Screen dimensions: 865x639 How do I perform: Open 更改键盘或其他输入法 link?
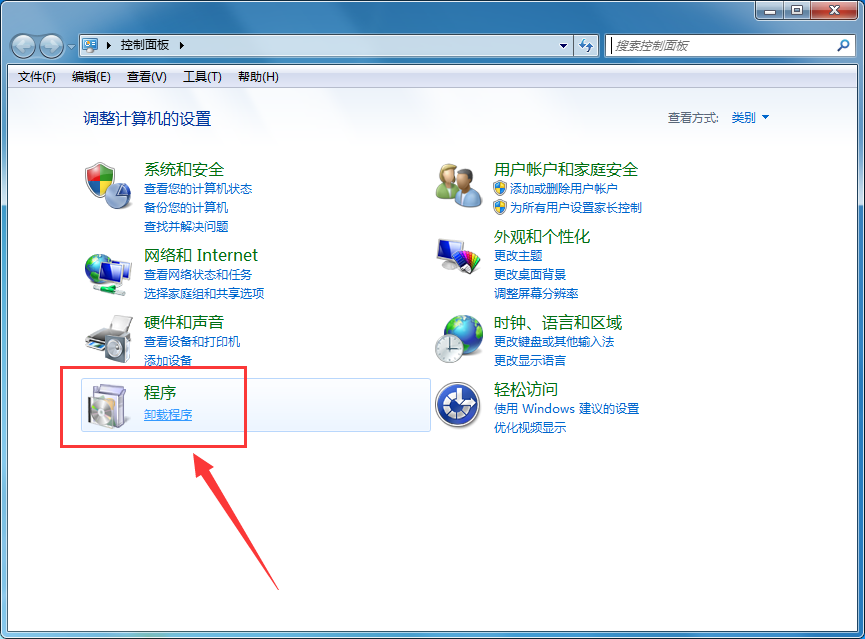[x=553, y=342]
